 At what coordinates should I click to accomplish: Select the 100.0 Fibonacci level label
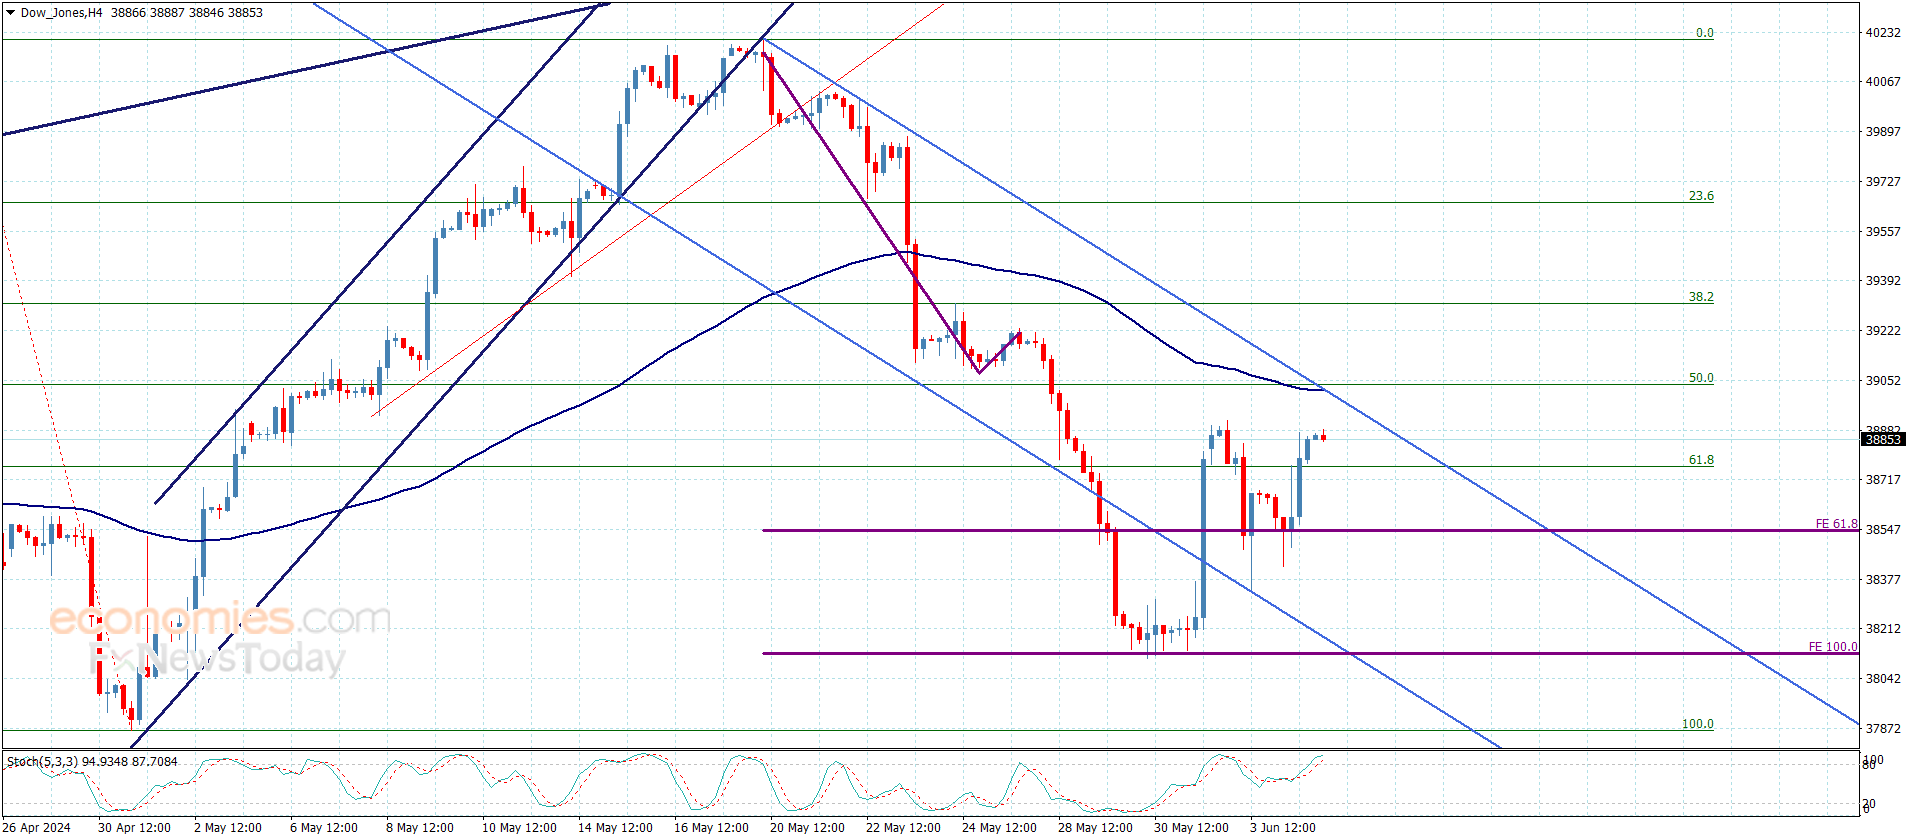(x=1697, y=724)
